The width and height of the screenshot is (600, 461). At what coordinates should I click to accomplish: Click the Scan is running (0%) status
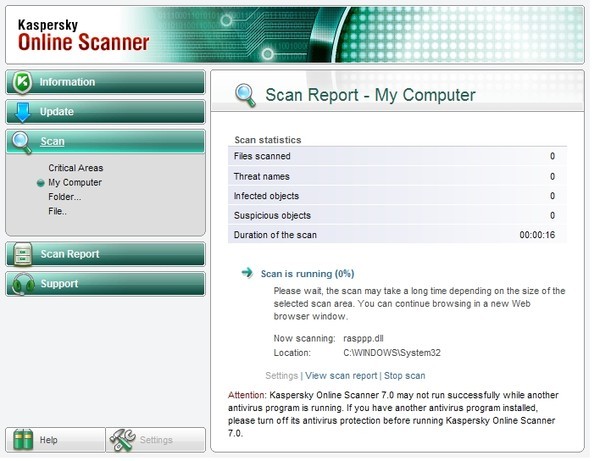click(307, 274)
